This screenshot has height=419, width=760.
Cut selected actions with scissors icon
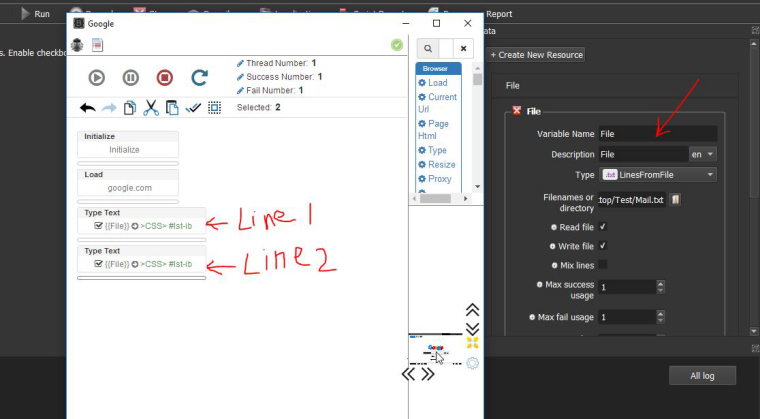coord(151,107)
